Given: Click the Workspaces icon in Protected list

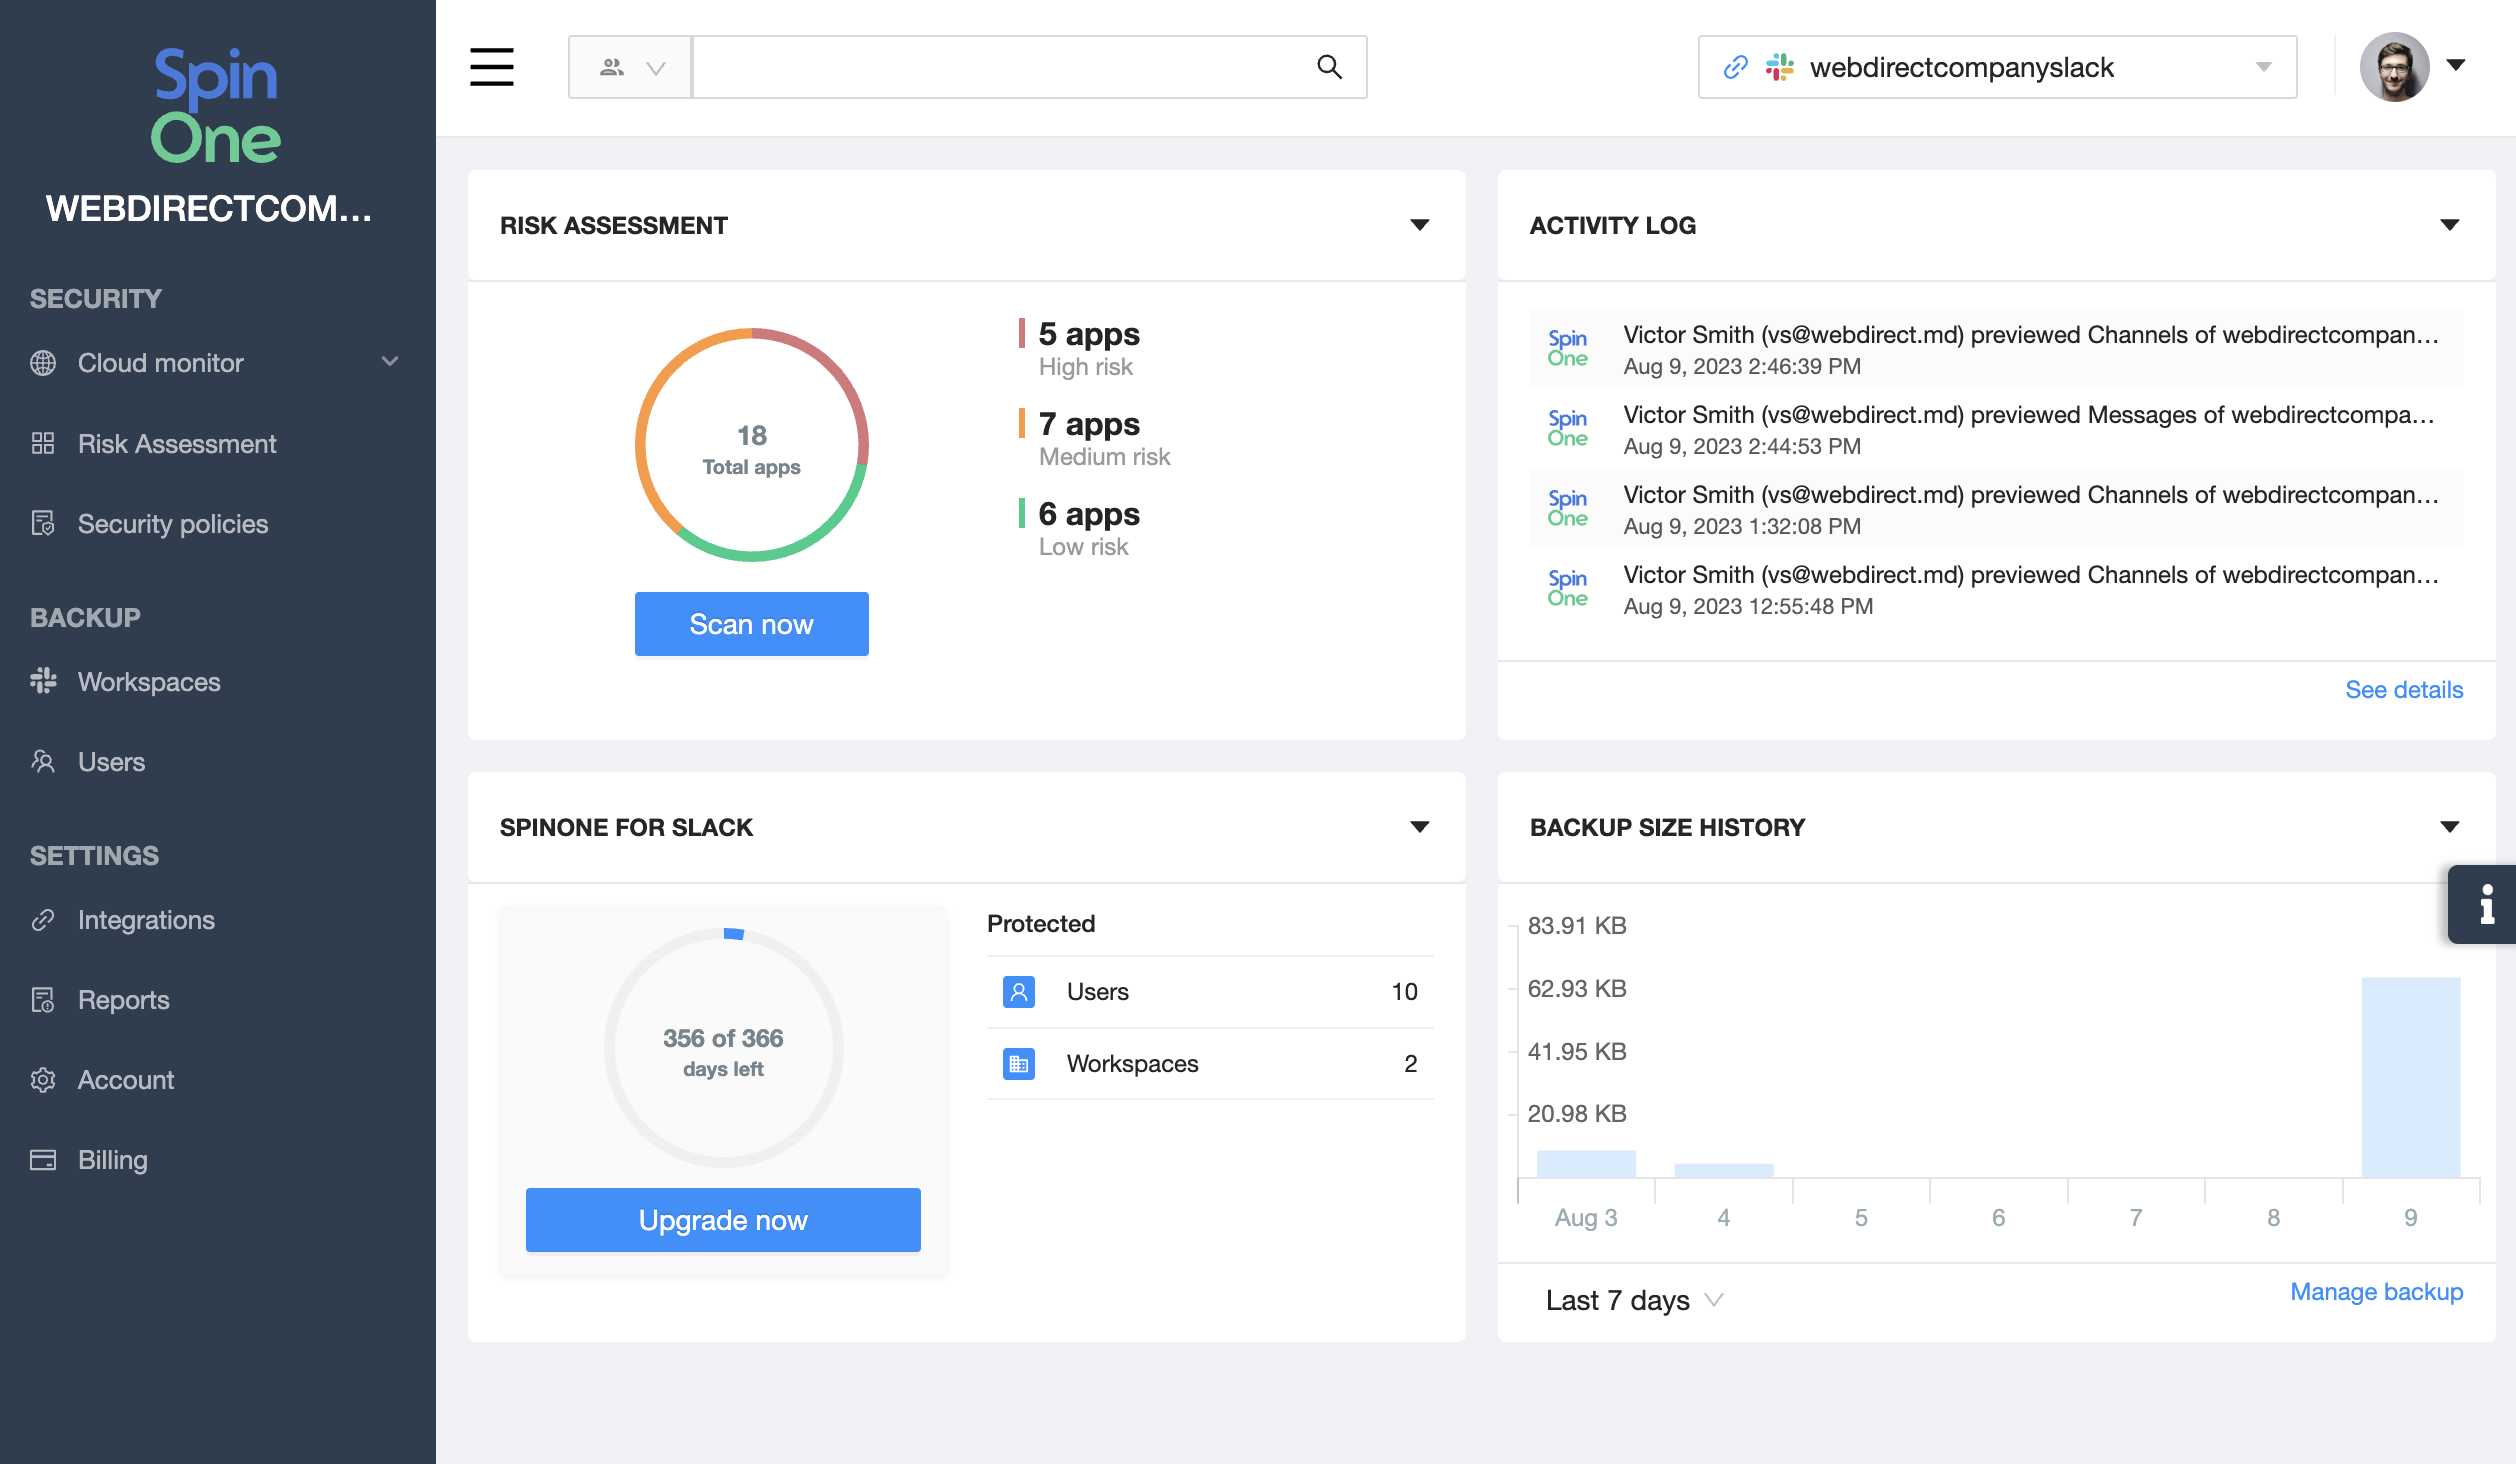Looking at the screenshot, I should pos(1018,1063).
